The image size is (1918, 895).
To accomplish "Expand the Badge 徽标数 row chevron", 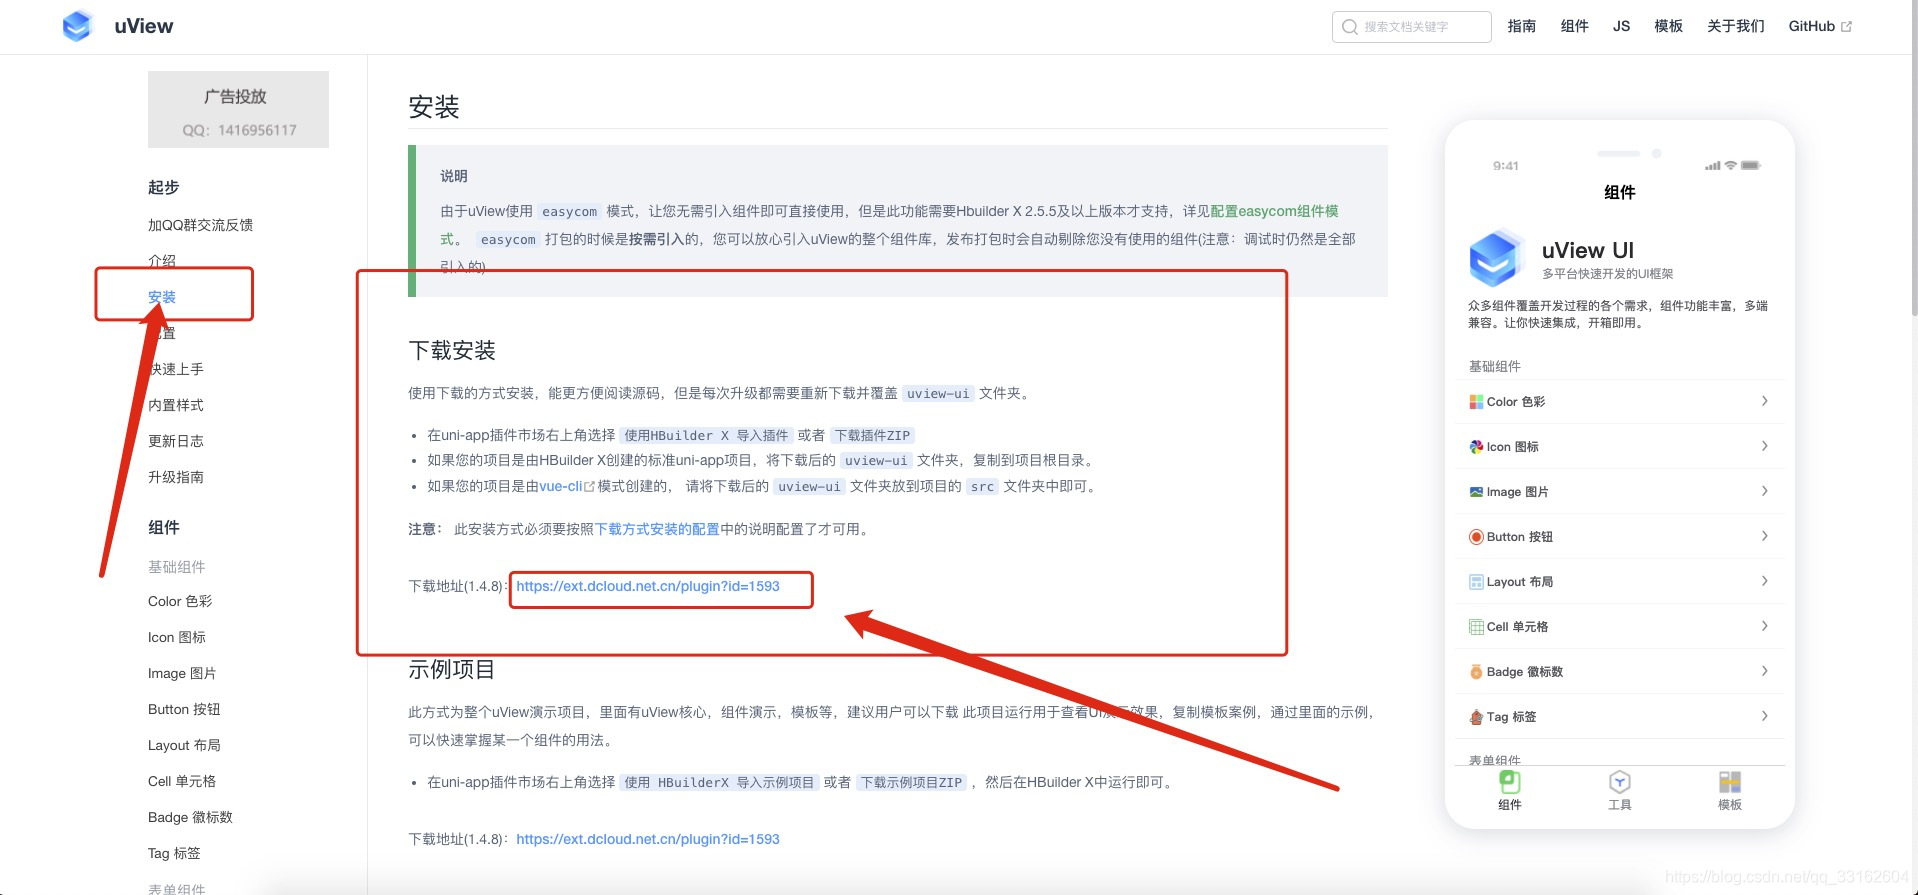I will click(1764, 671).
